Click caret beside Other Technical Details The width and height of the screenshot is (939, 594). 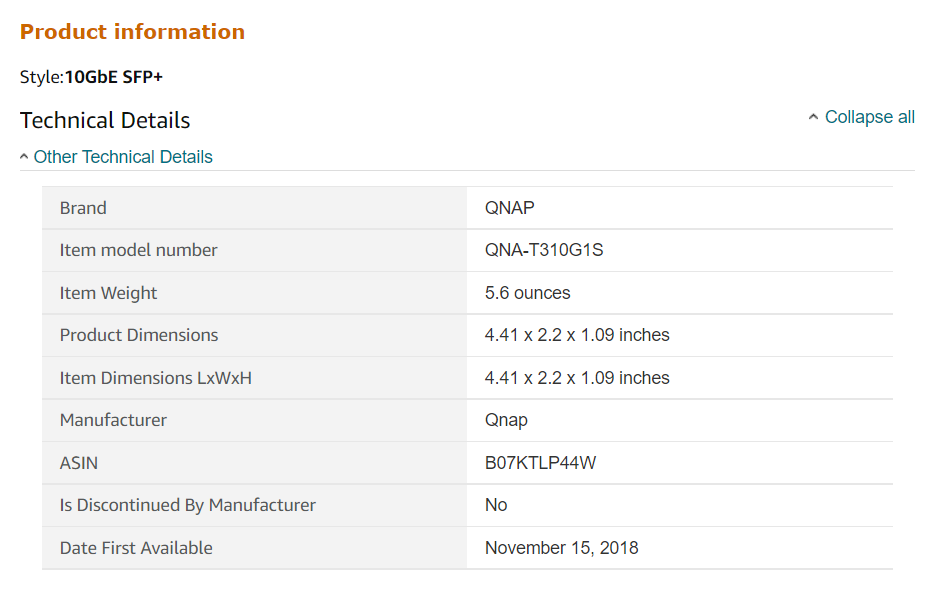click(x=24, y=157)
